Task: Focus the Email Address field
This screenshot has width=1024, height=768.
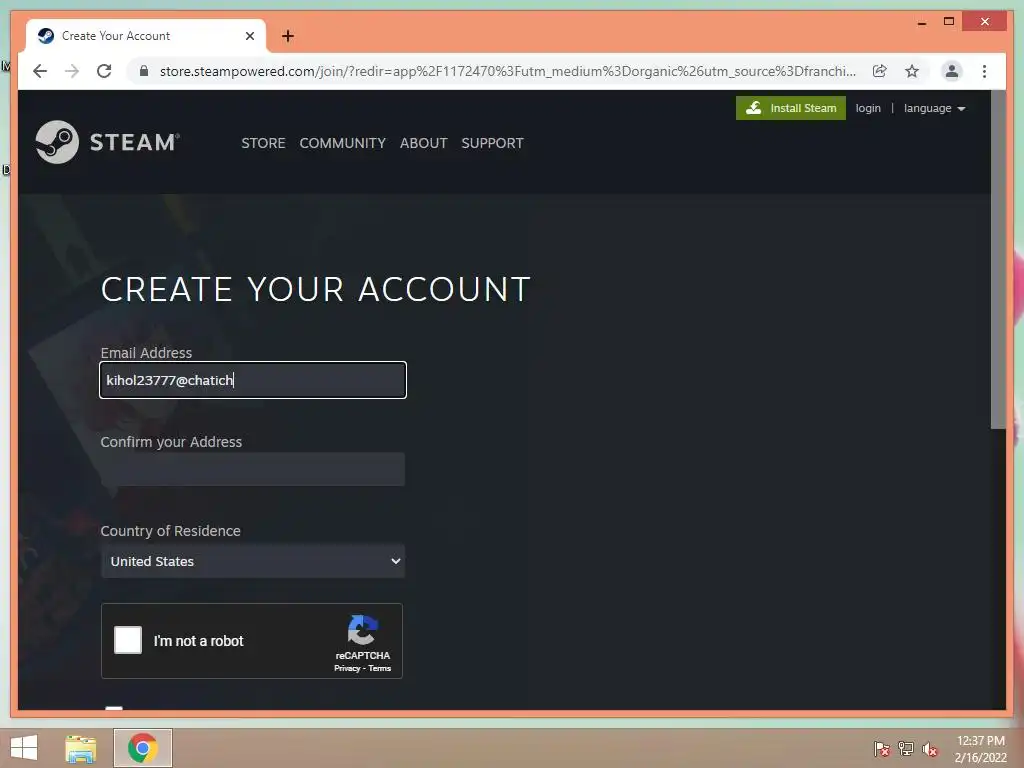Action: pos(253,380)
